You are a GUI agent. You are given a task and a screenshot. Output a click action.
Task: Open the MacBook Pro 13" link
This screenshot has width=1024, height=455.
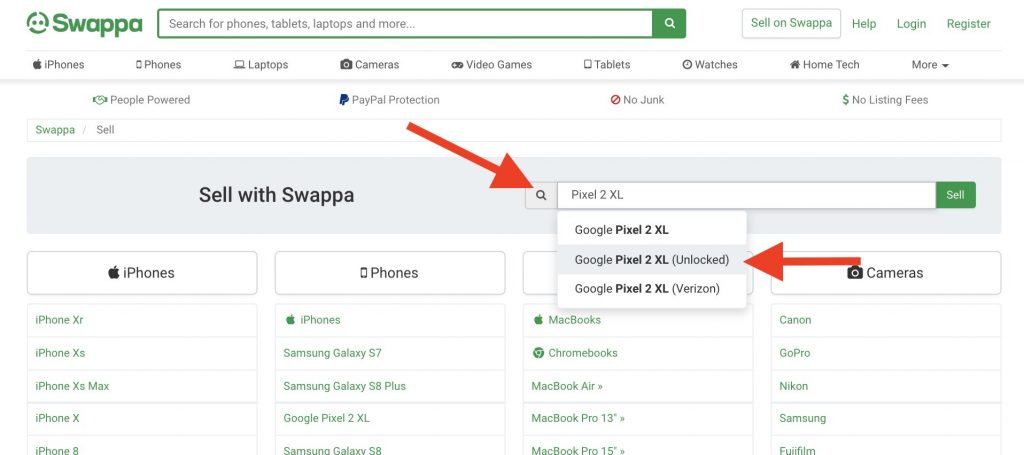578,418
